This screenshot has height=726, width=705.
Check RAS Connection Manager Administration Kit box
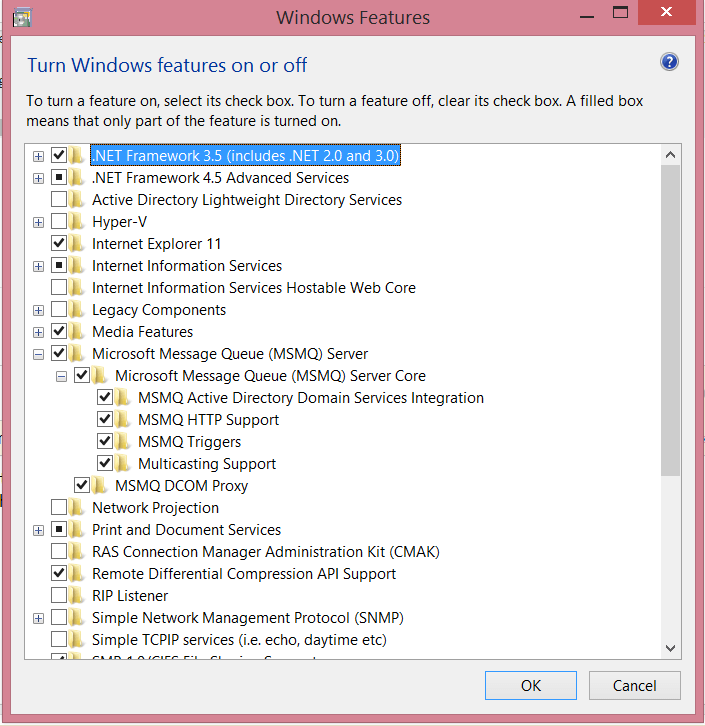59,551
